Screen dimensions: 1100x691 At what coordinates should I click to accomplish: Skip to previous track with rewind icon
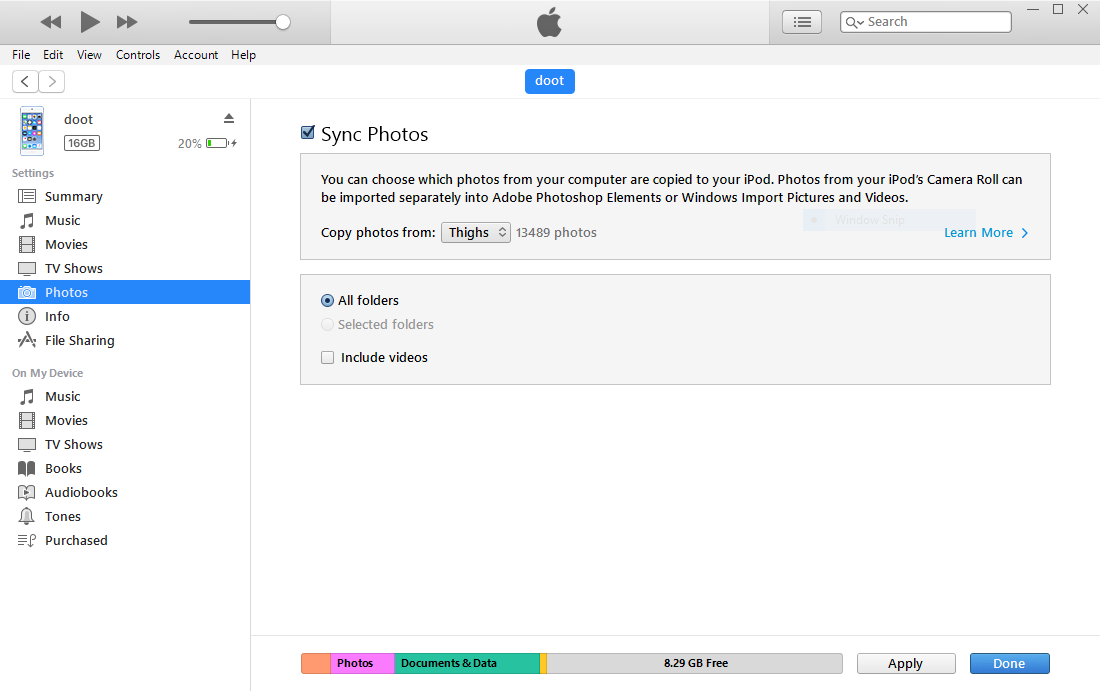pyautogui.click(x=51, y=22)
